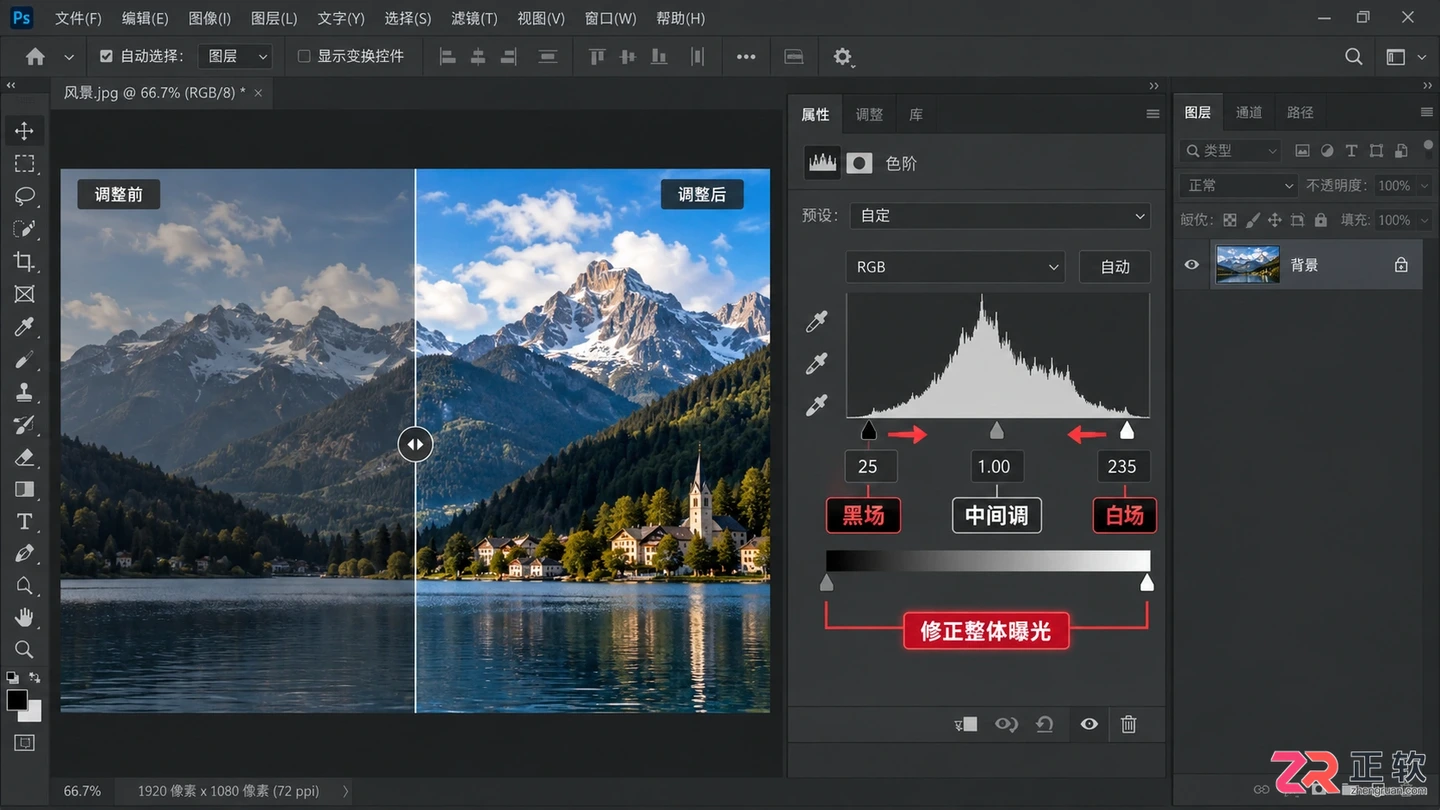Viewport: 1440px width, 810px height.
Task: Open the 正常 blend mode dropdown
Action: point(1239,185)
